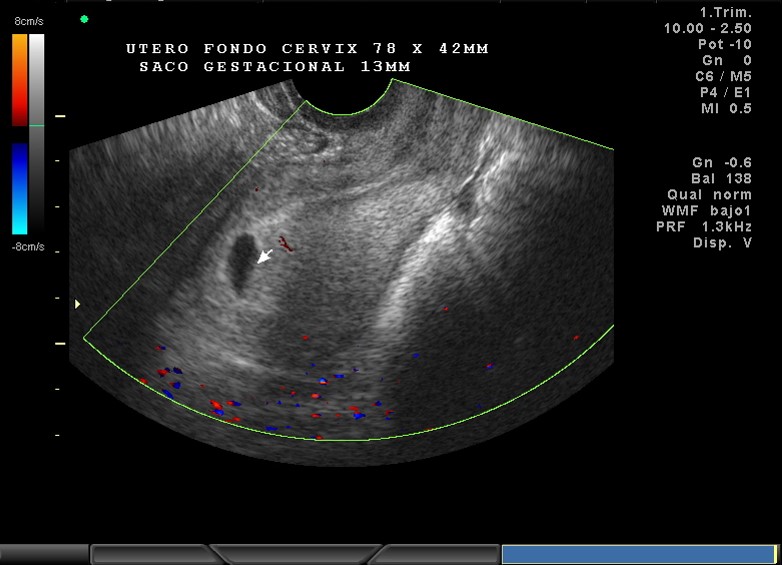This screenshot has width=782, height=565.
Task: Select the blue highlighted bar at bottom
Action: tap(638, 554)
